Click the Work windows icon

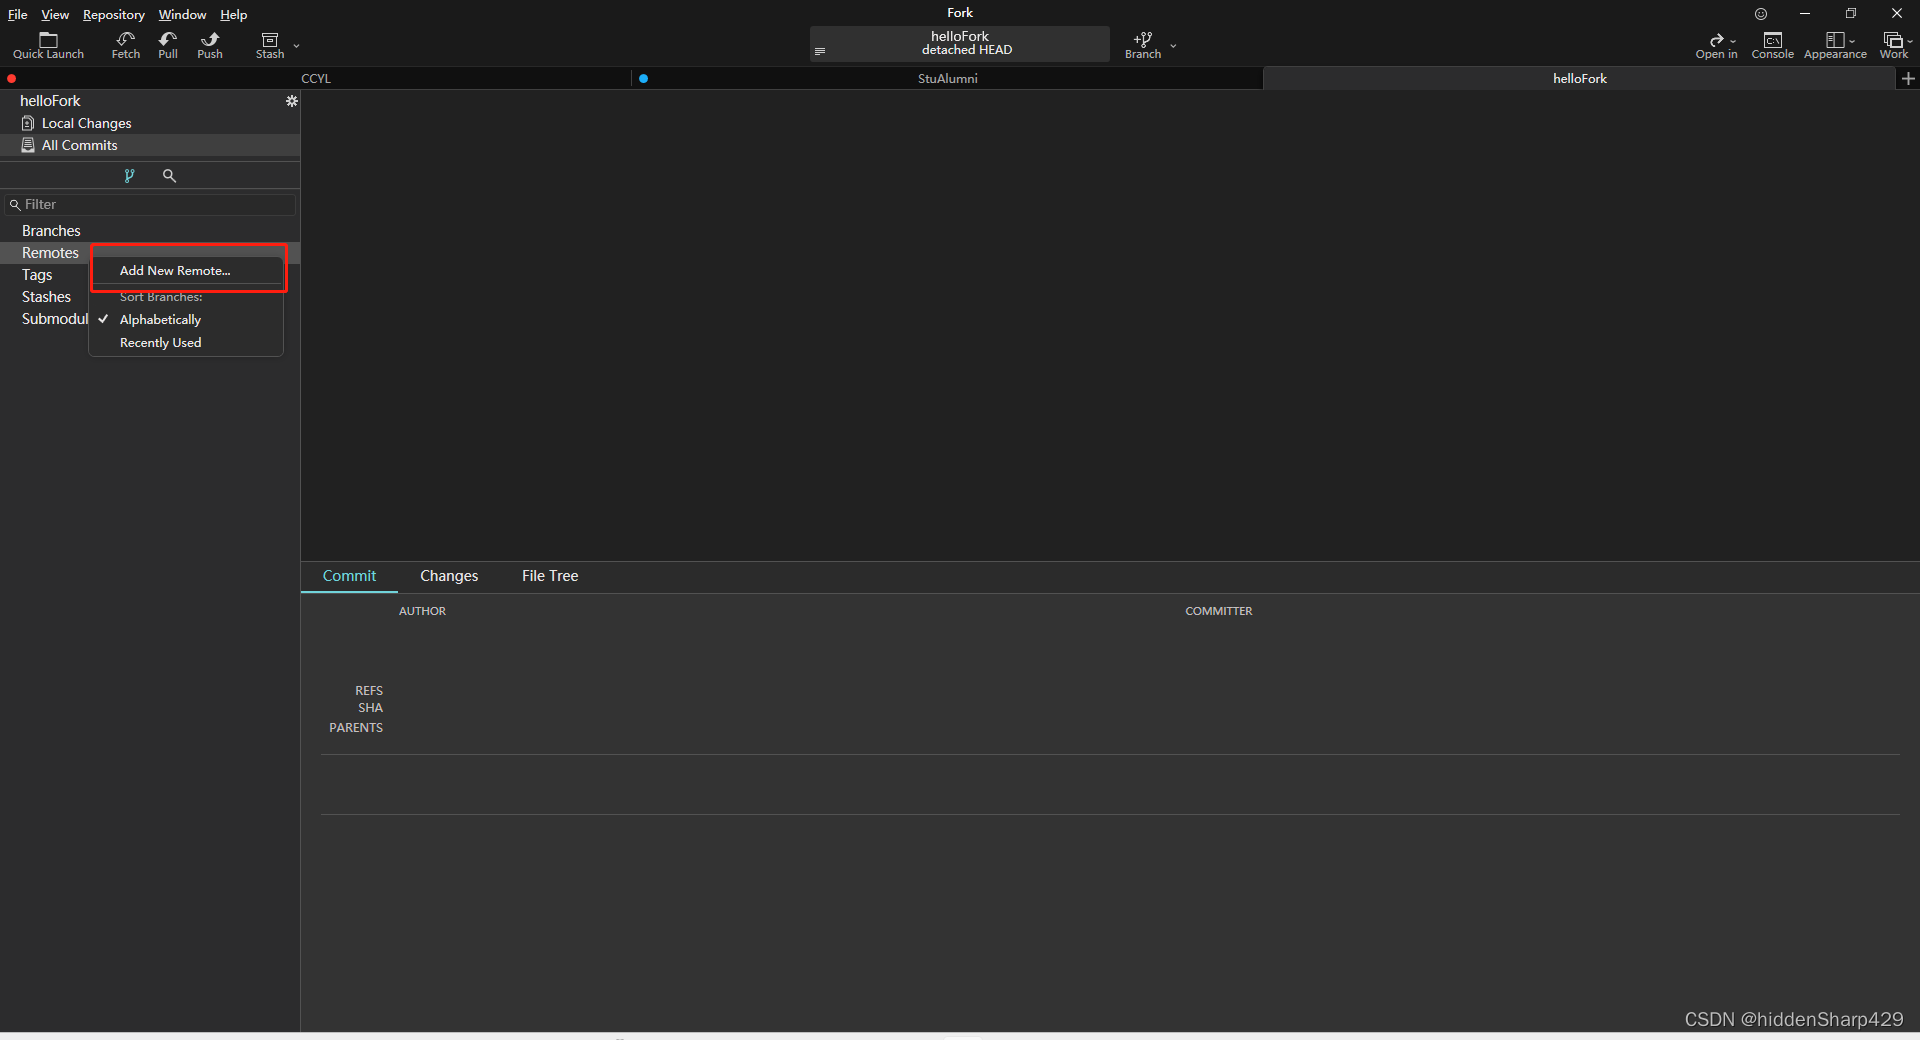click(1892, 40)
